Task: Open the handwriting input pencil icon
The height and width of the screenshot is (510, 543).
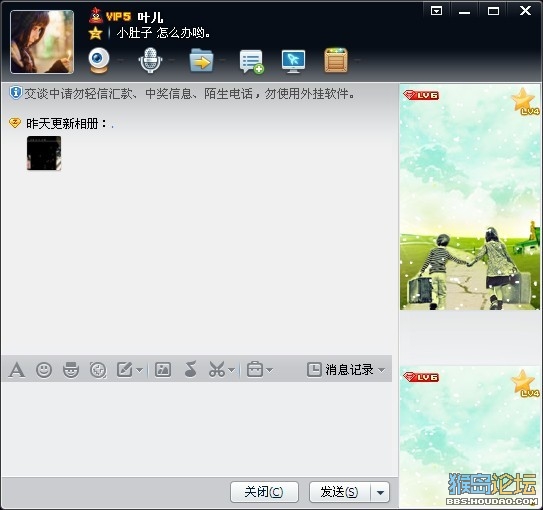Action: [x=125, y=370]
